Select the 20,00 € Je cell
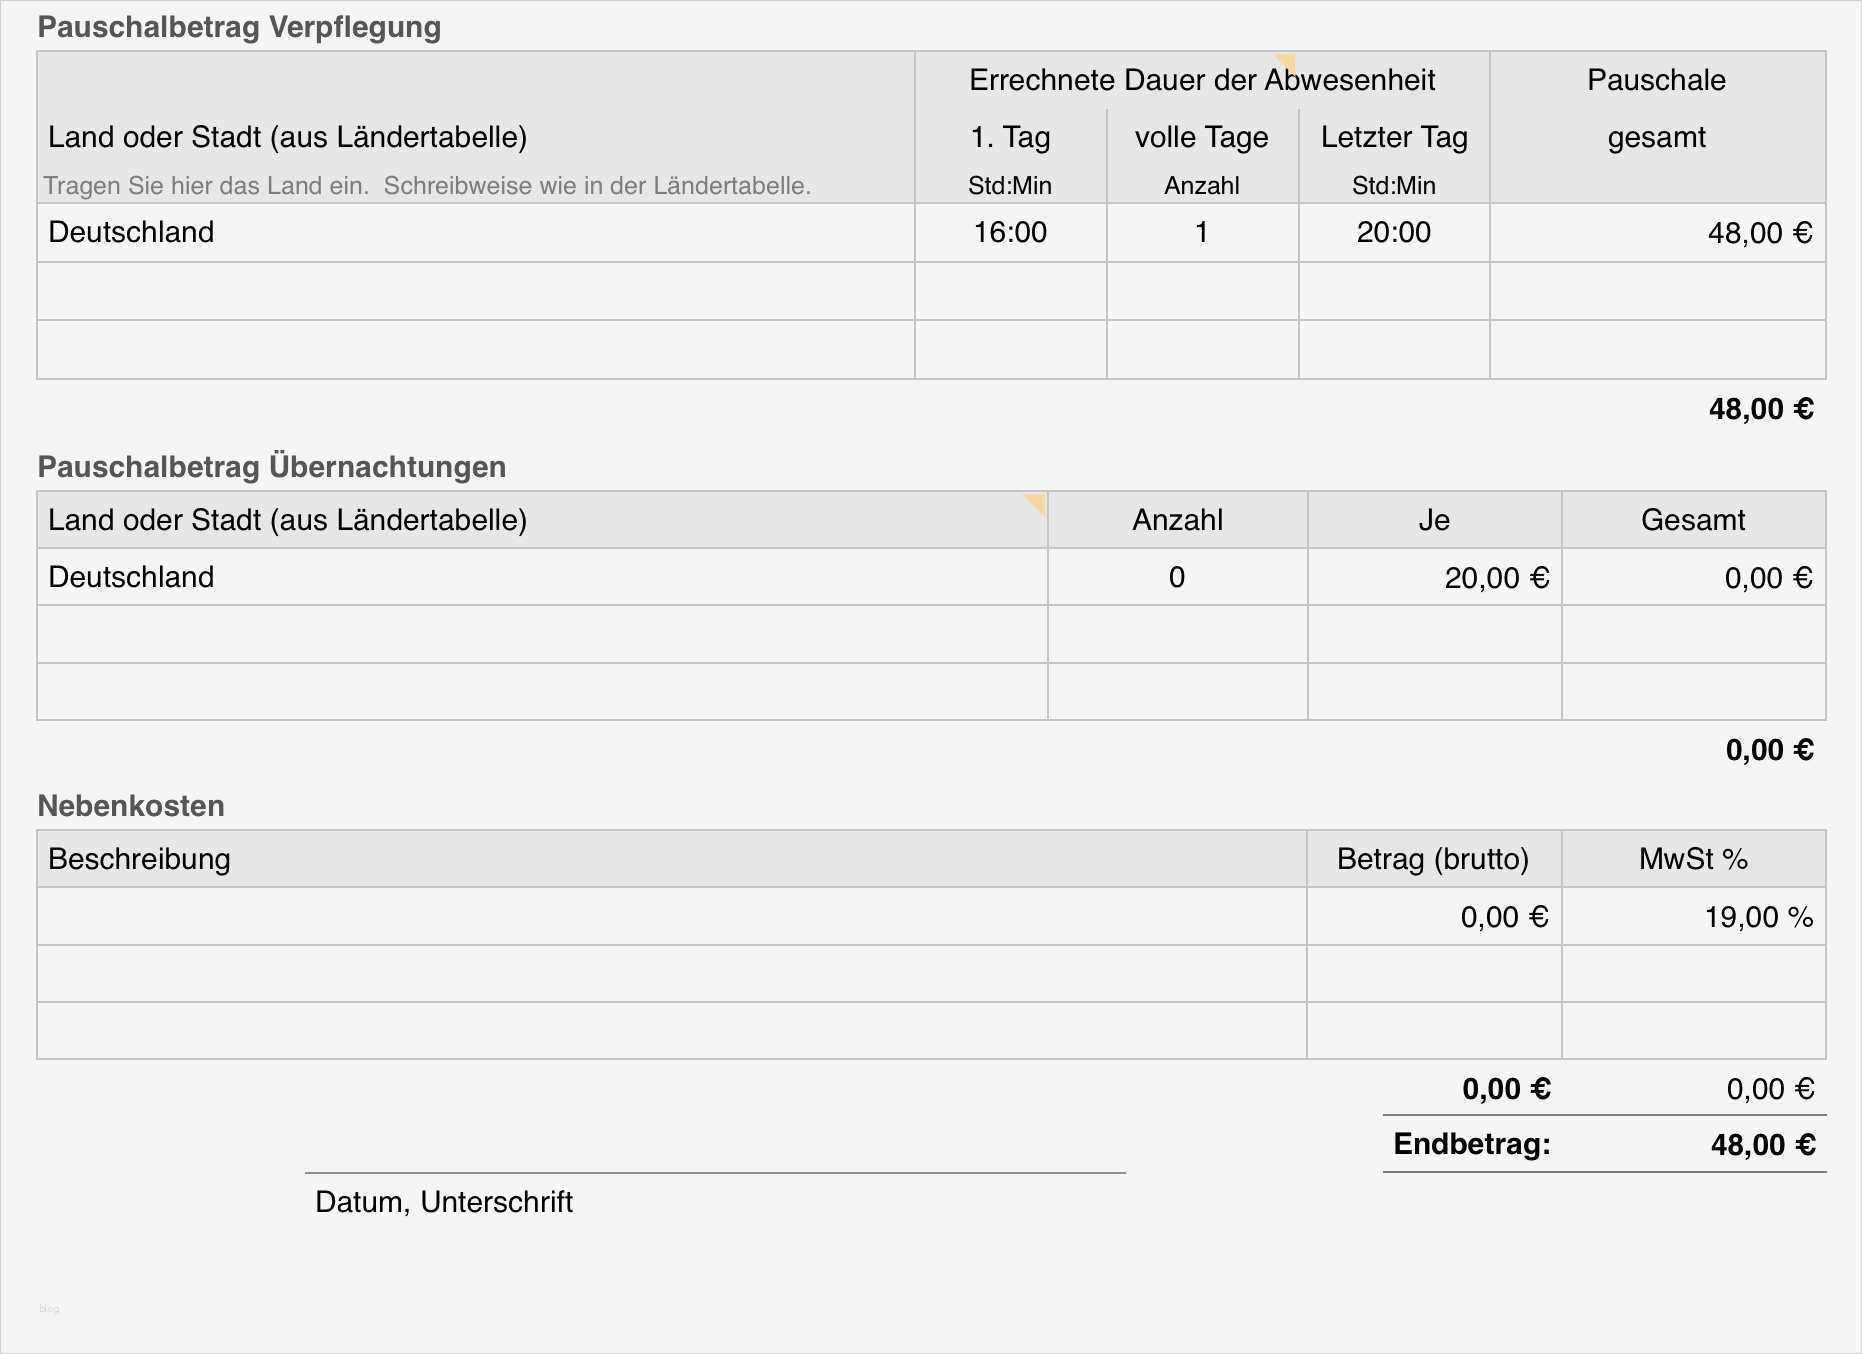1862x1354 pixels. coord(1434,577)
